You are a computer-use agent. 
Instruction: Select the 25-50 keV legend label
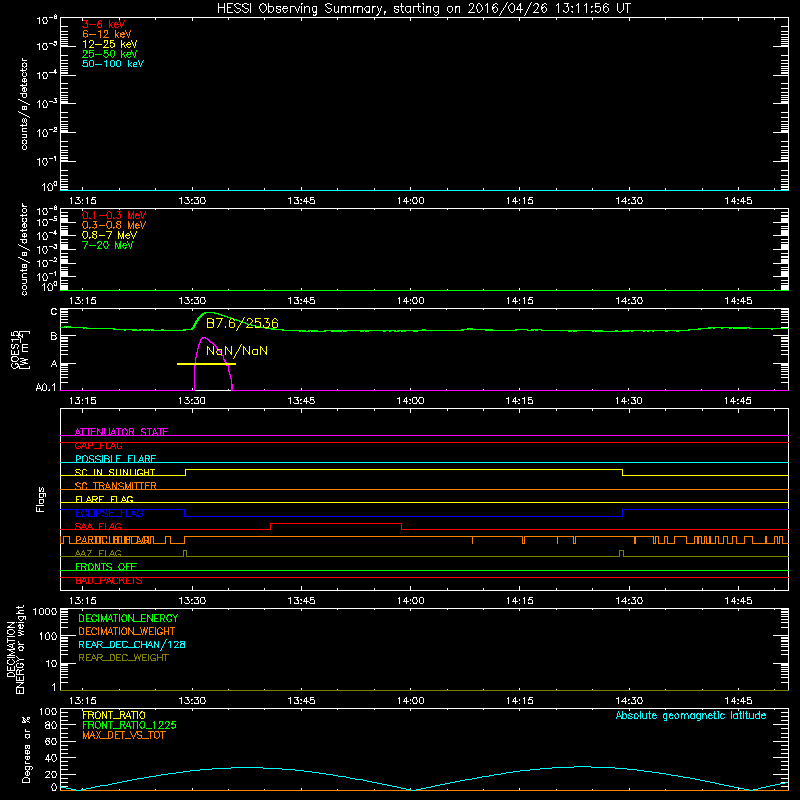click(x=110, y=54)
